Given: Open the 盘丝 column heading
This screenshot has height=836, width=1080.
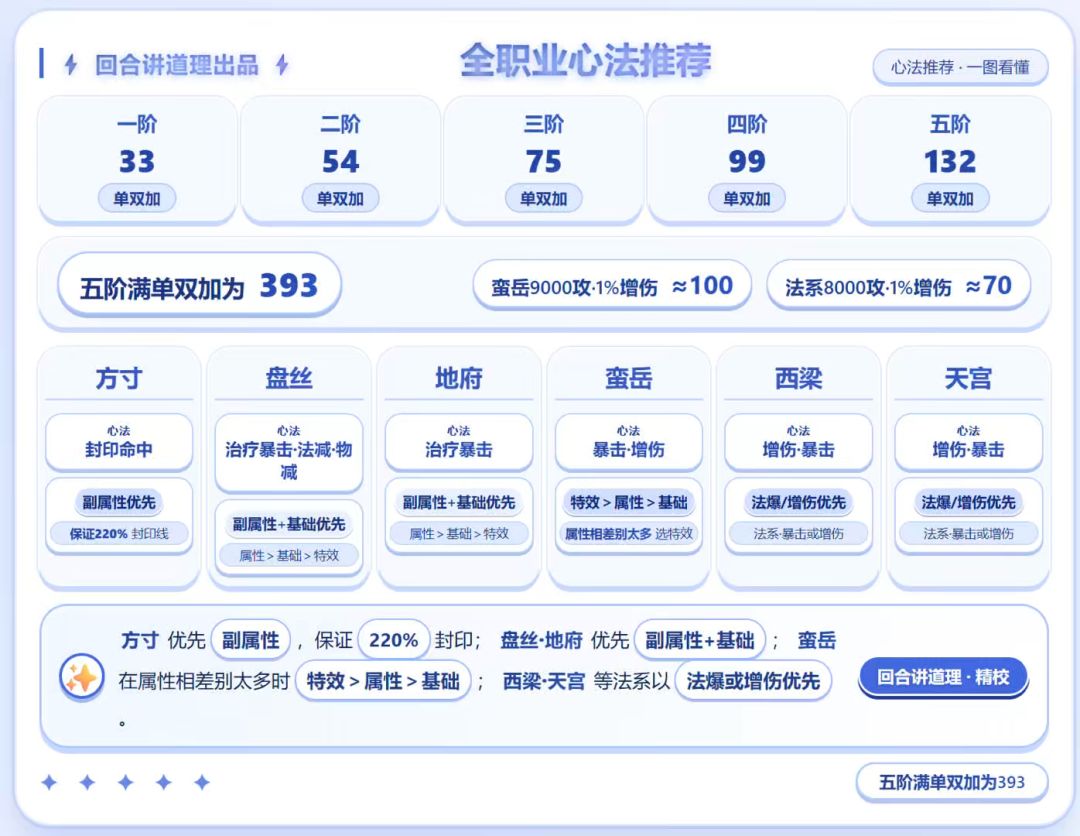Looking at the screenshot, I should 289,378.
